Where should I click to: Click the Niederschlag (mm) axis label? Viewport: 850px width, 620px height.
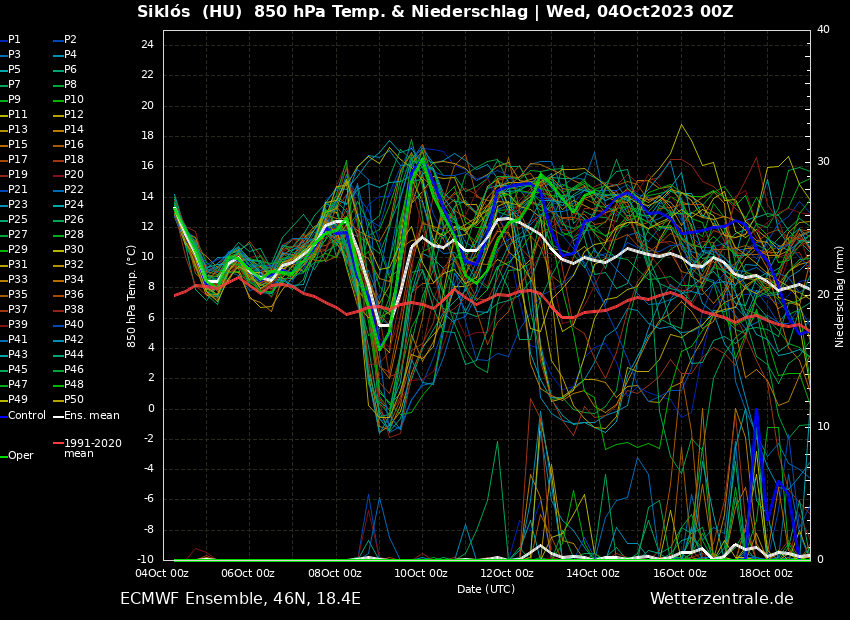tap(840, 296)
